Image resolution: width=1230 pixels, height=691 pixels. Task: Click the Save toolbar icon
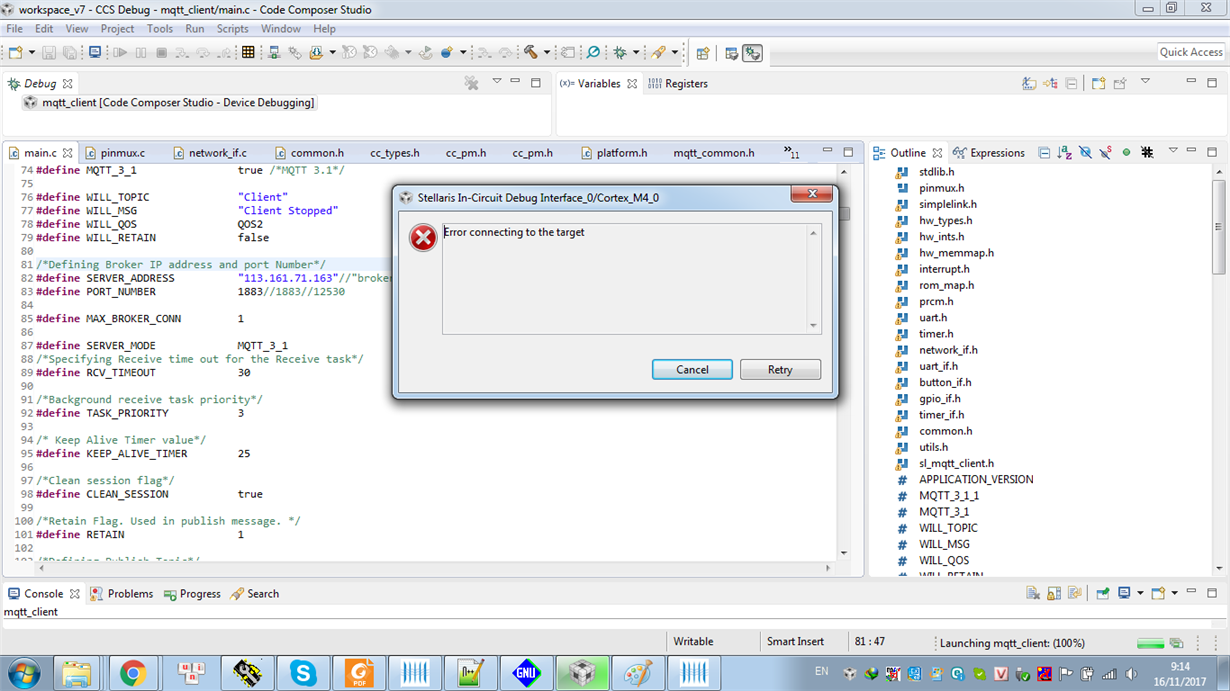pos(50,52)
